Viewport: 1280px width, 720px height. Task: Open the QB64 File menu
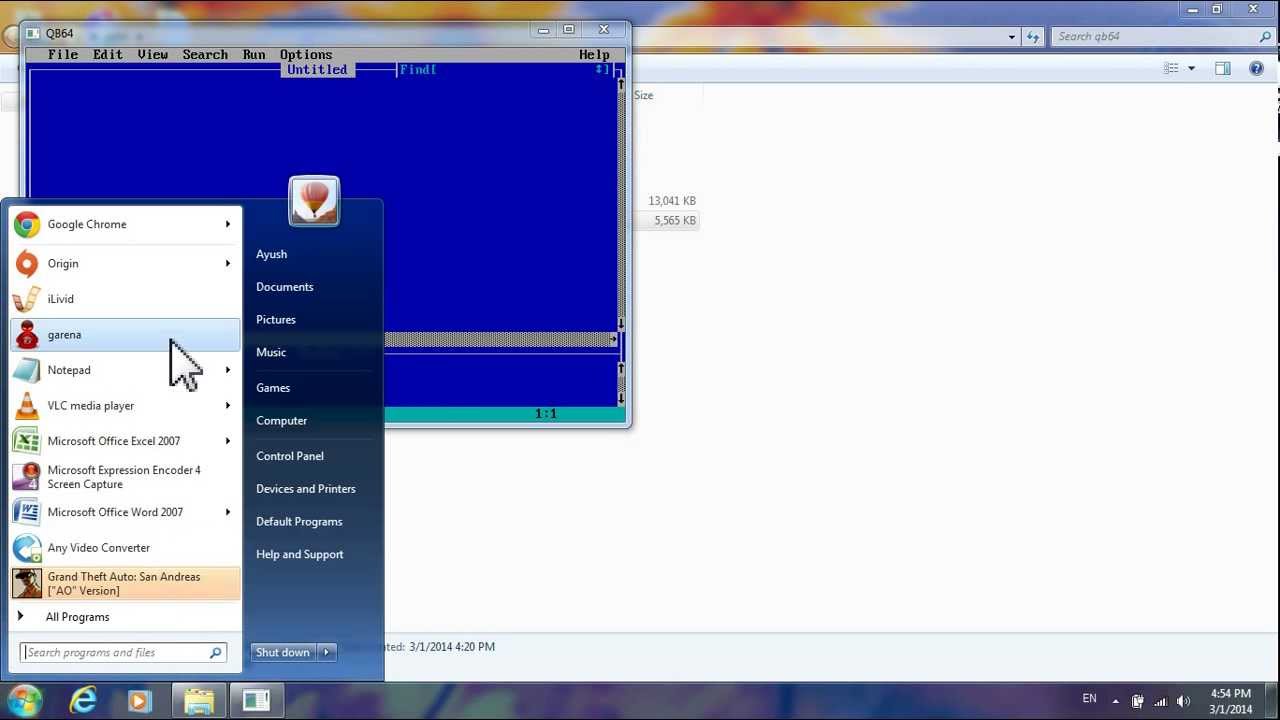(x=62, y=55)
